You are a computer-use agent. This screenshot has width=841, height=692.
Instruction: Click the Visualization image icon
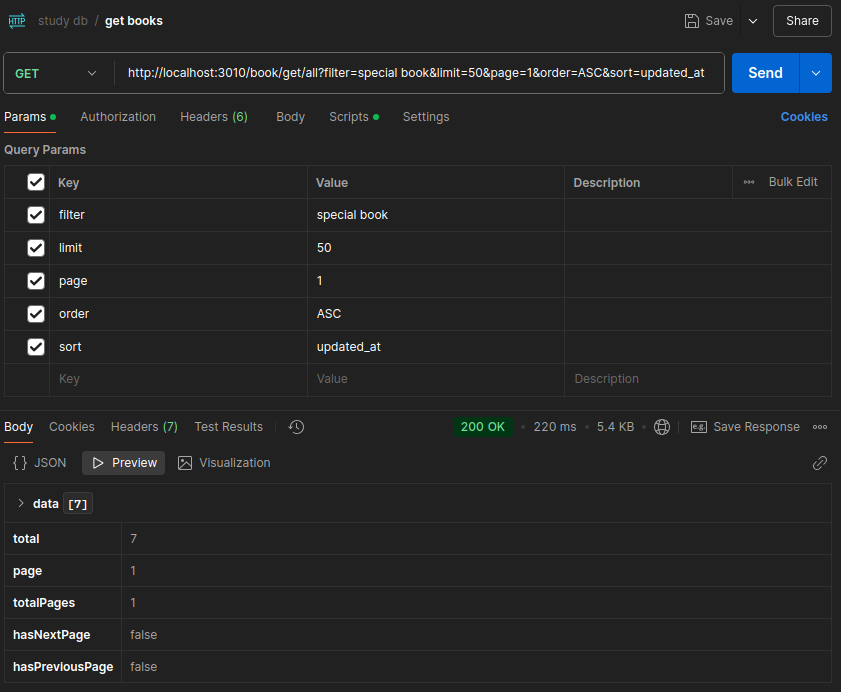click(185, 463)
